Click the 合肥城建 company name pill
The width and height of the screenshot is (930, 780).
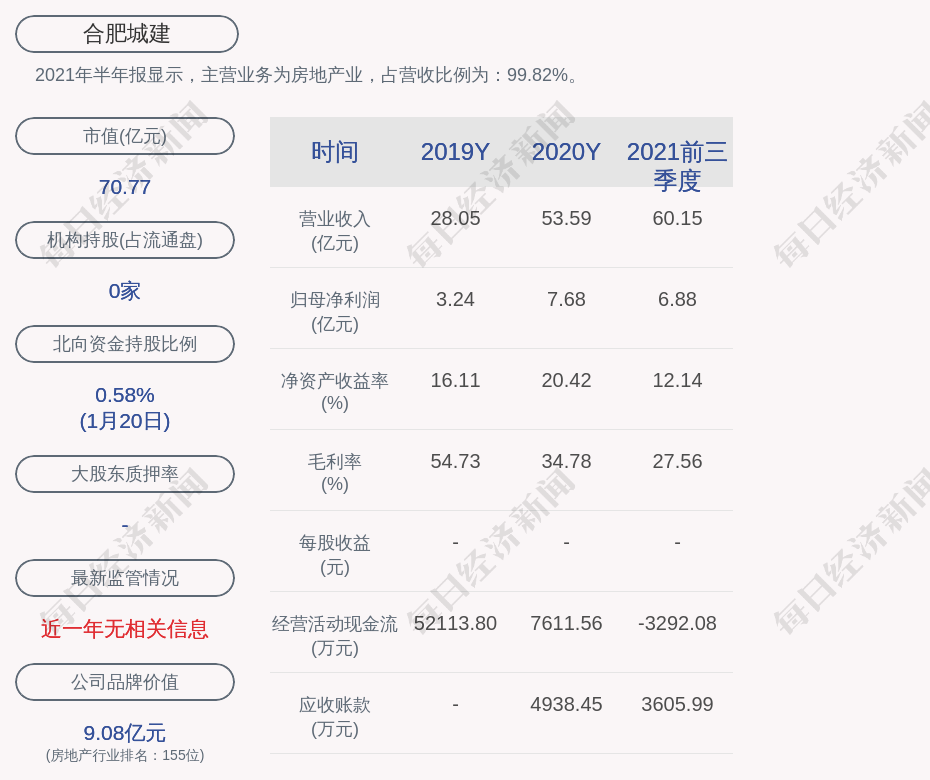tap(127, 34)
